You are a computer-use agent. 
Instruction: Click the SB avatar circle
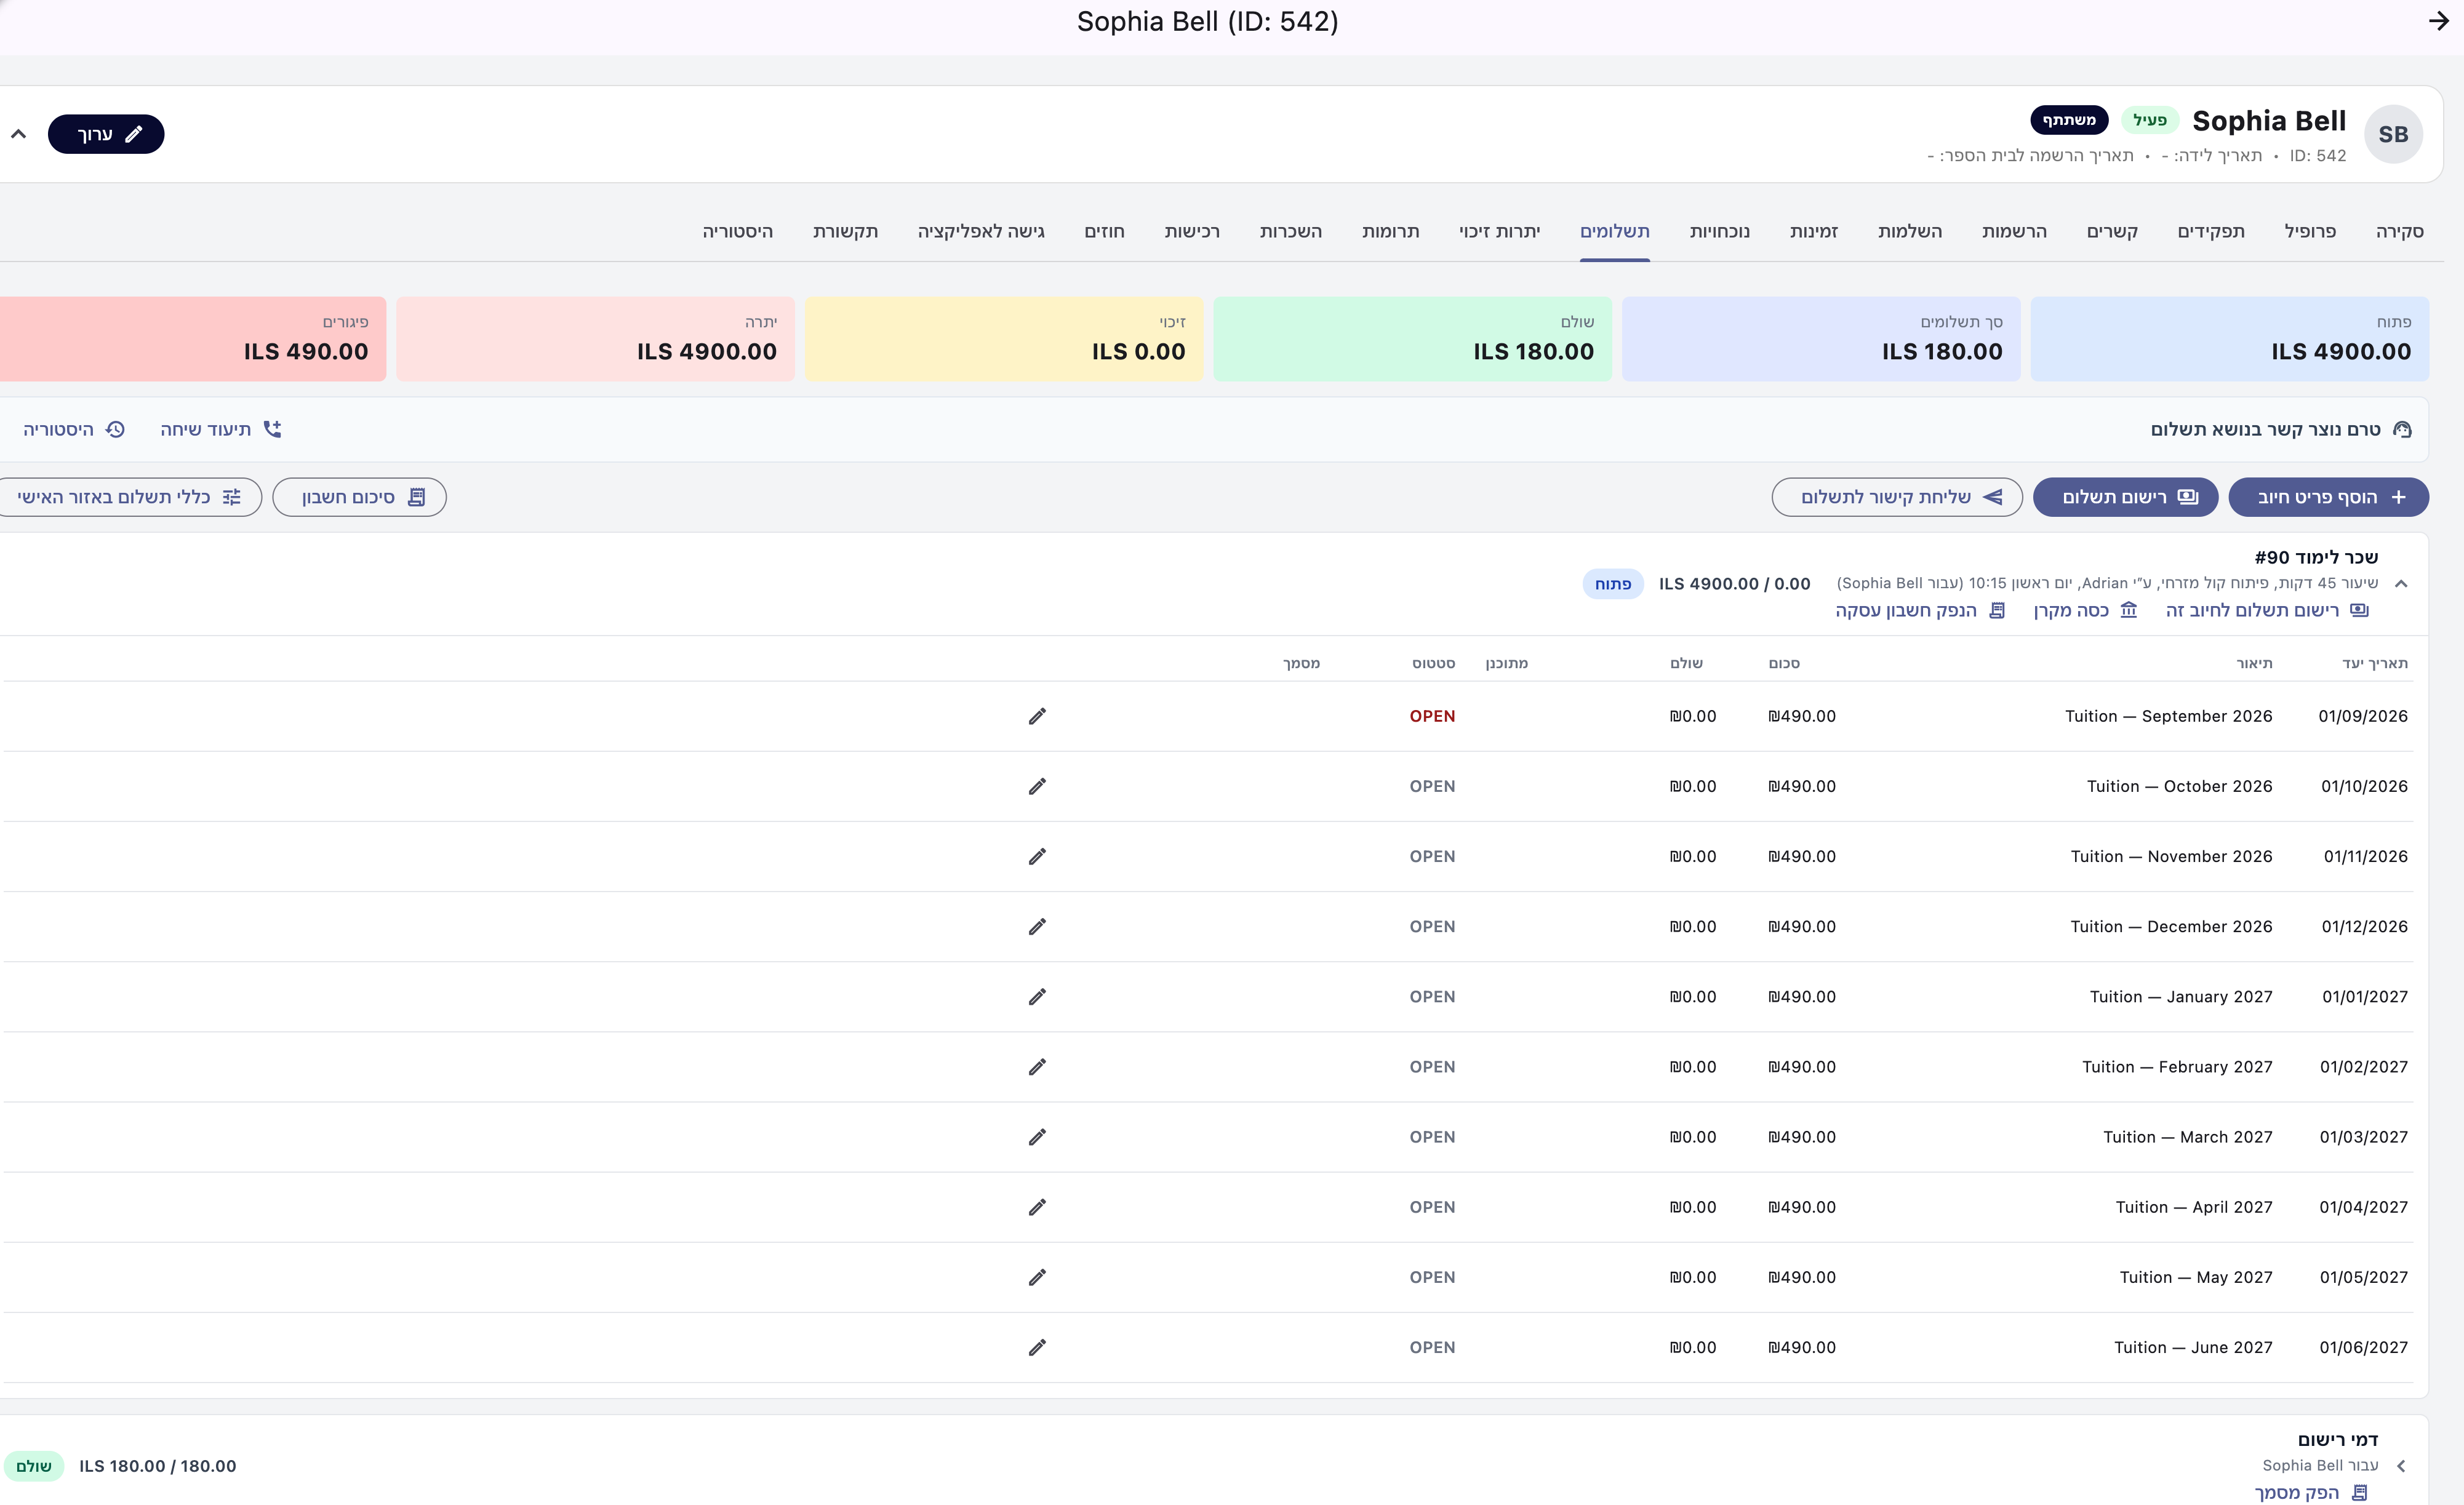(x=2393, y=134)
